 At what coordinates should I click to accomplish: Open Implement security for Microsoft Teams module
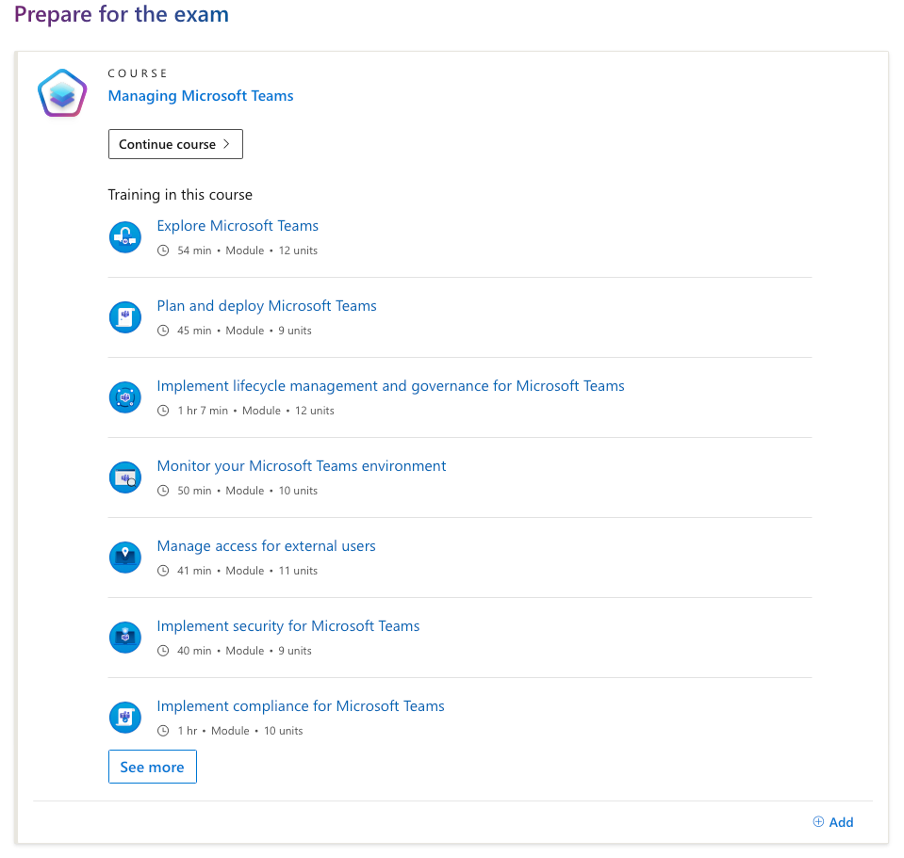(288, 626)
